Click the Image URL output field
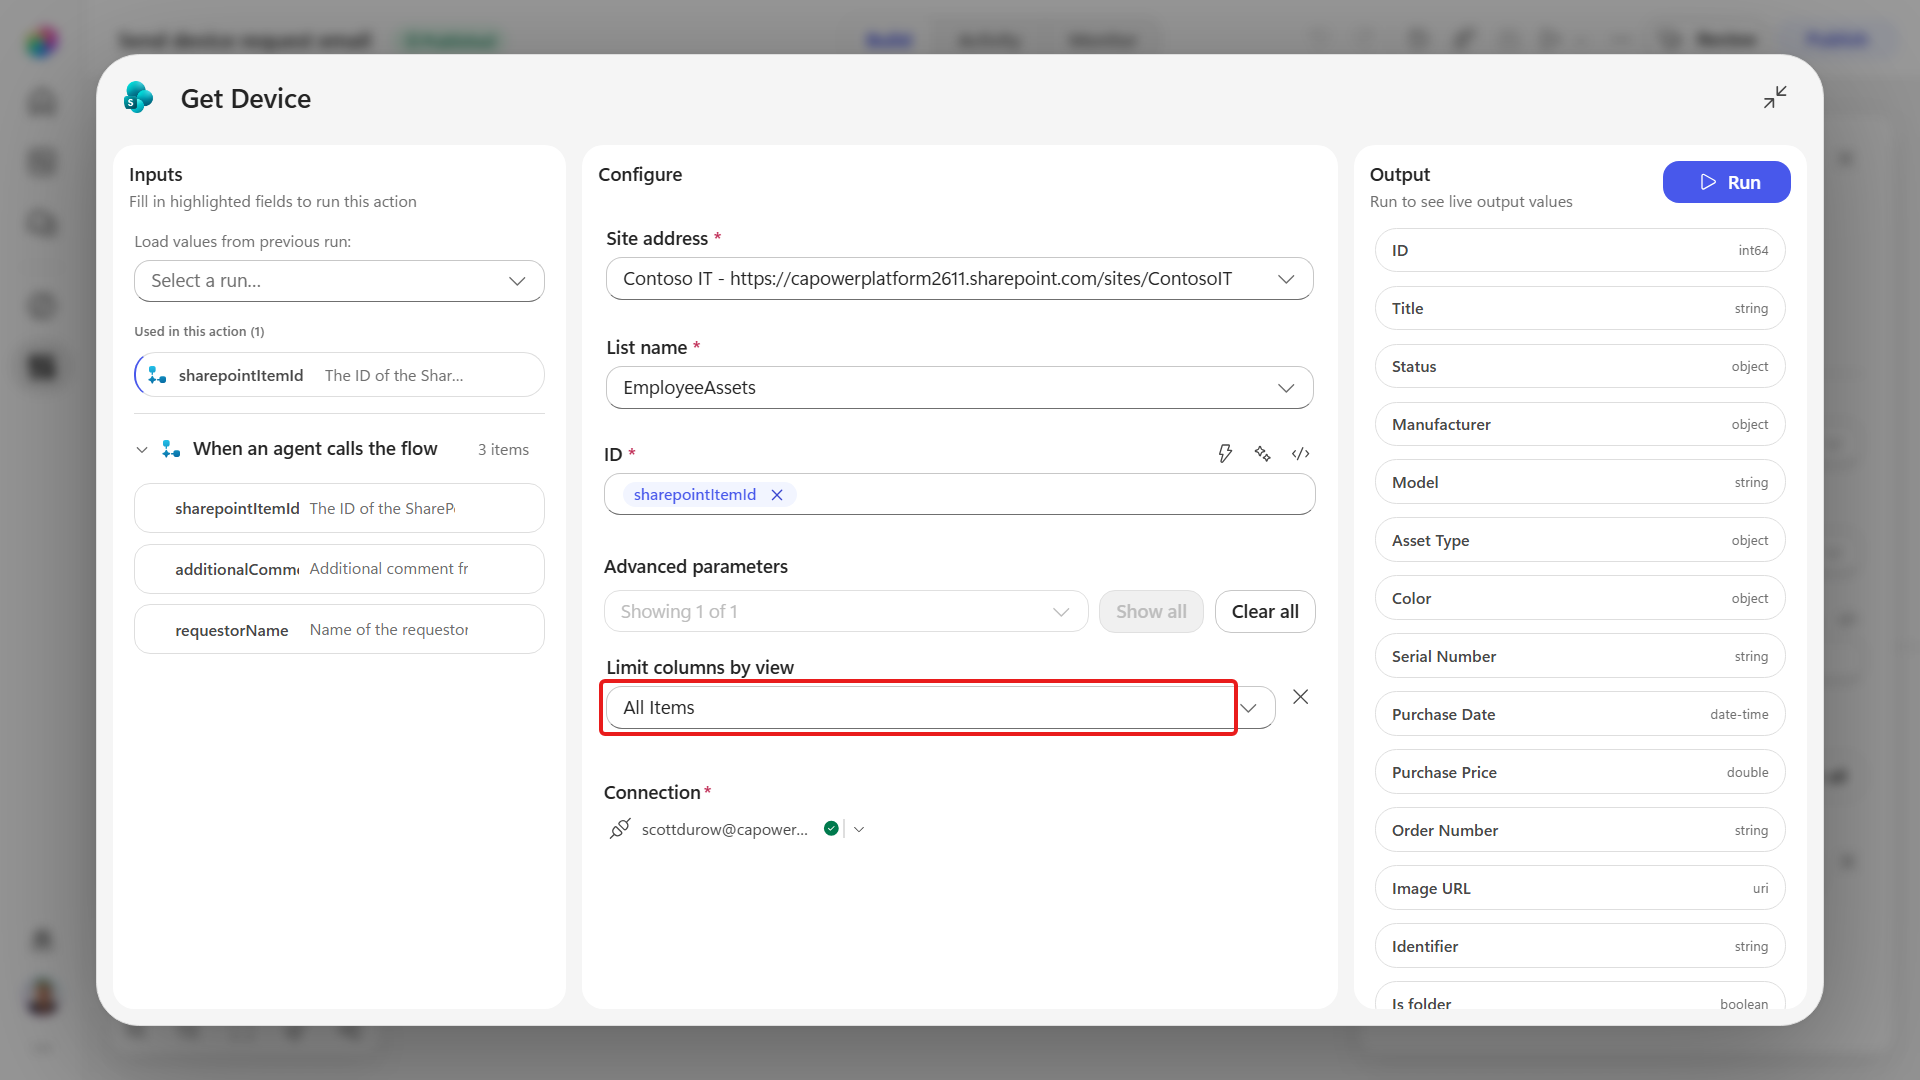The image size is (1920, 1080). click(1579, 888)
